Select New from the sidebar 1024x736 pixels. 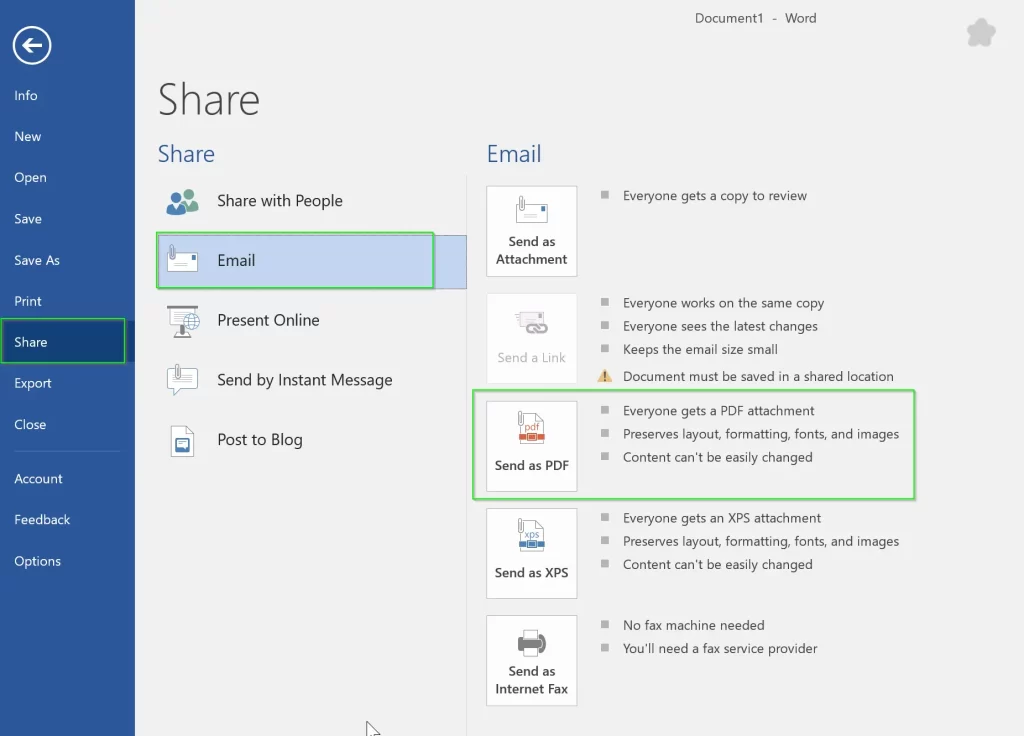point(27,136)
